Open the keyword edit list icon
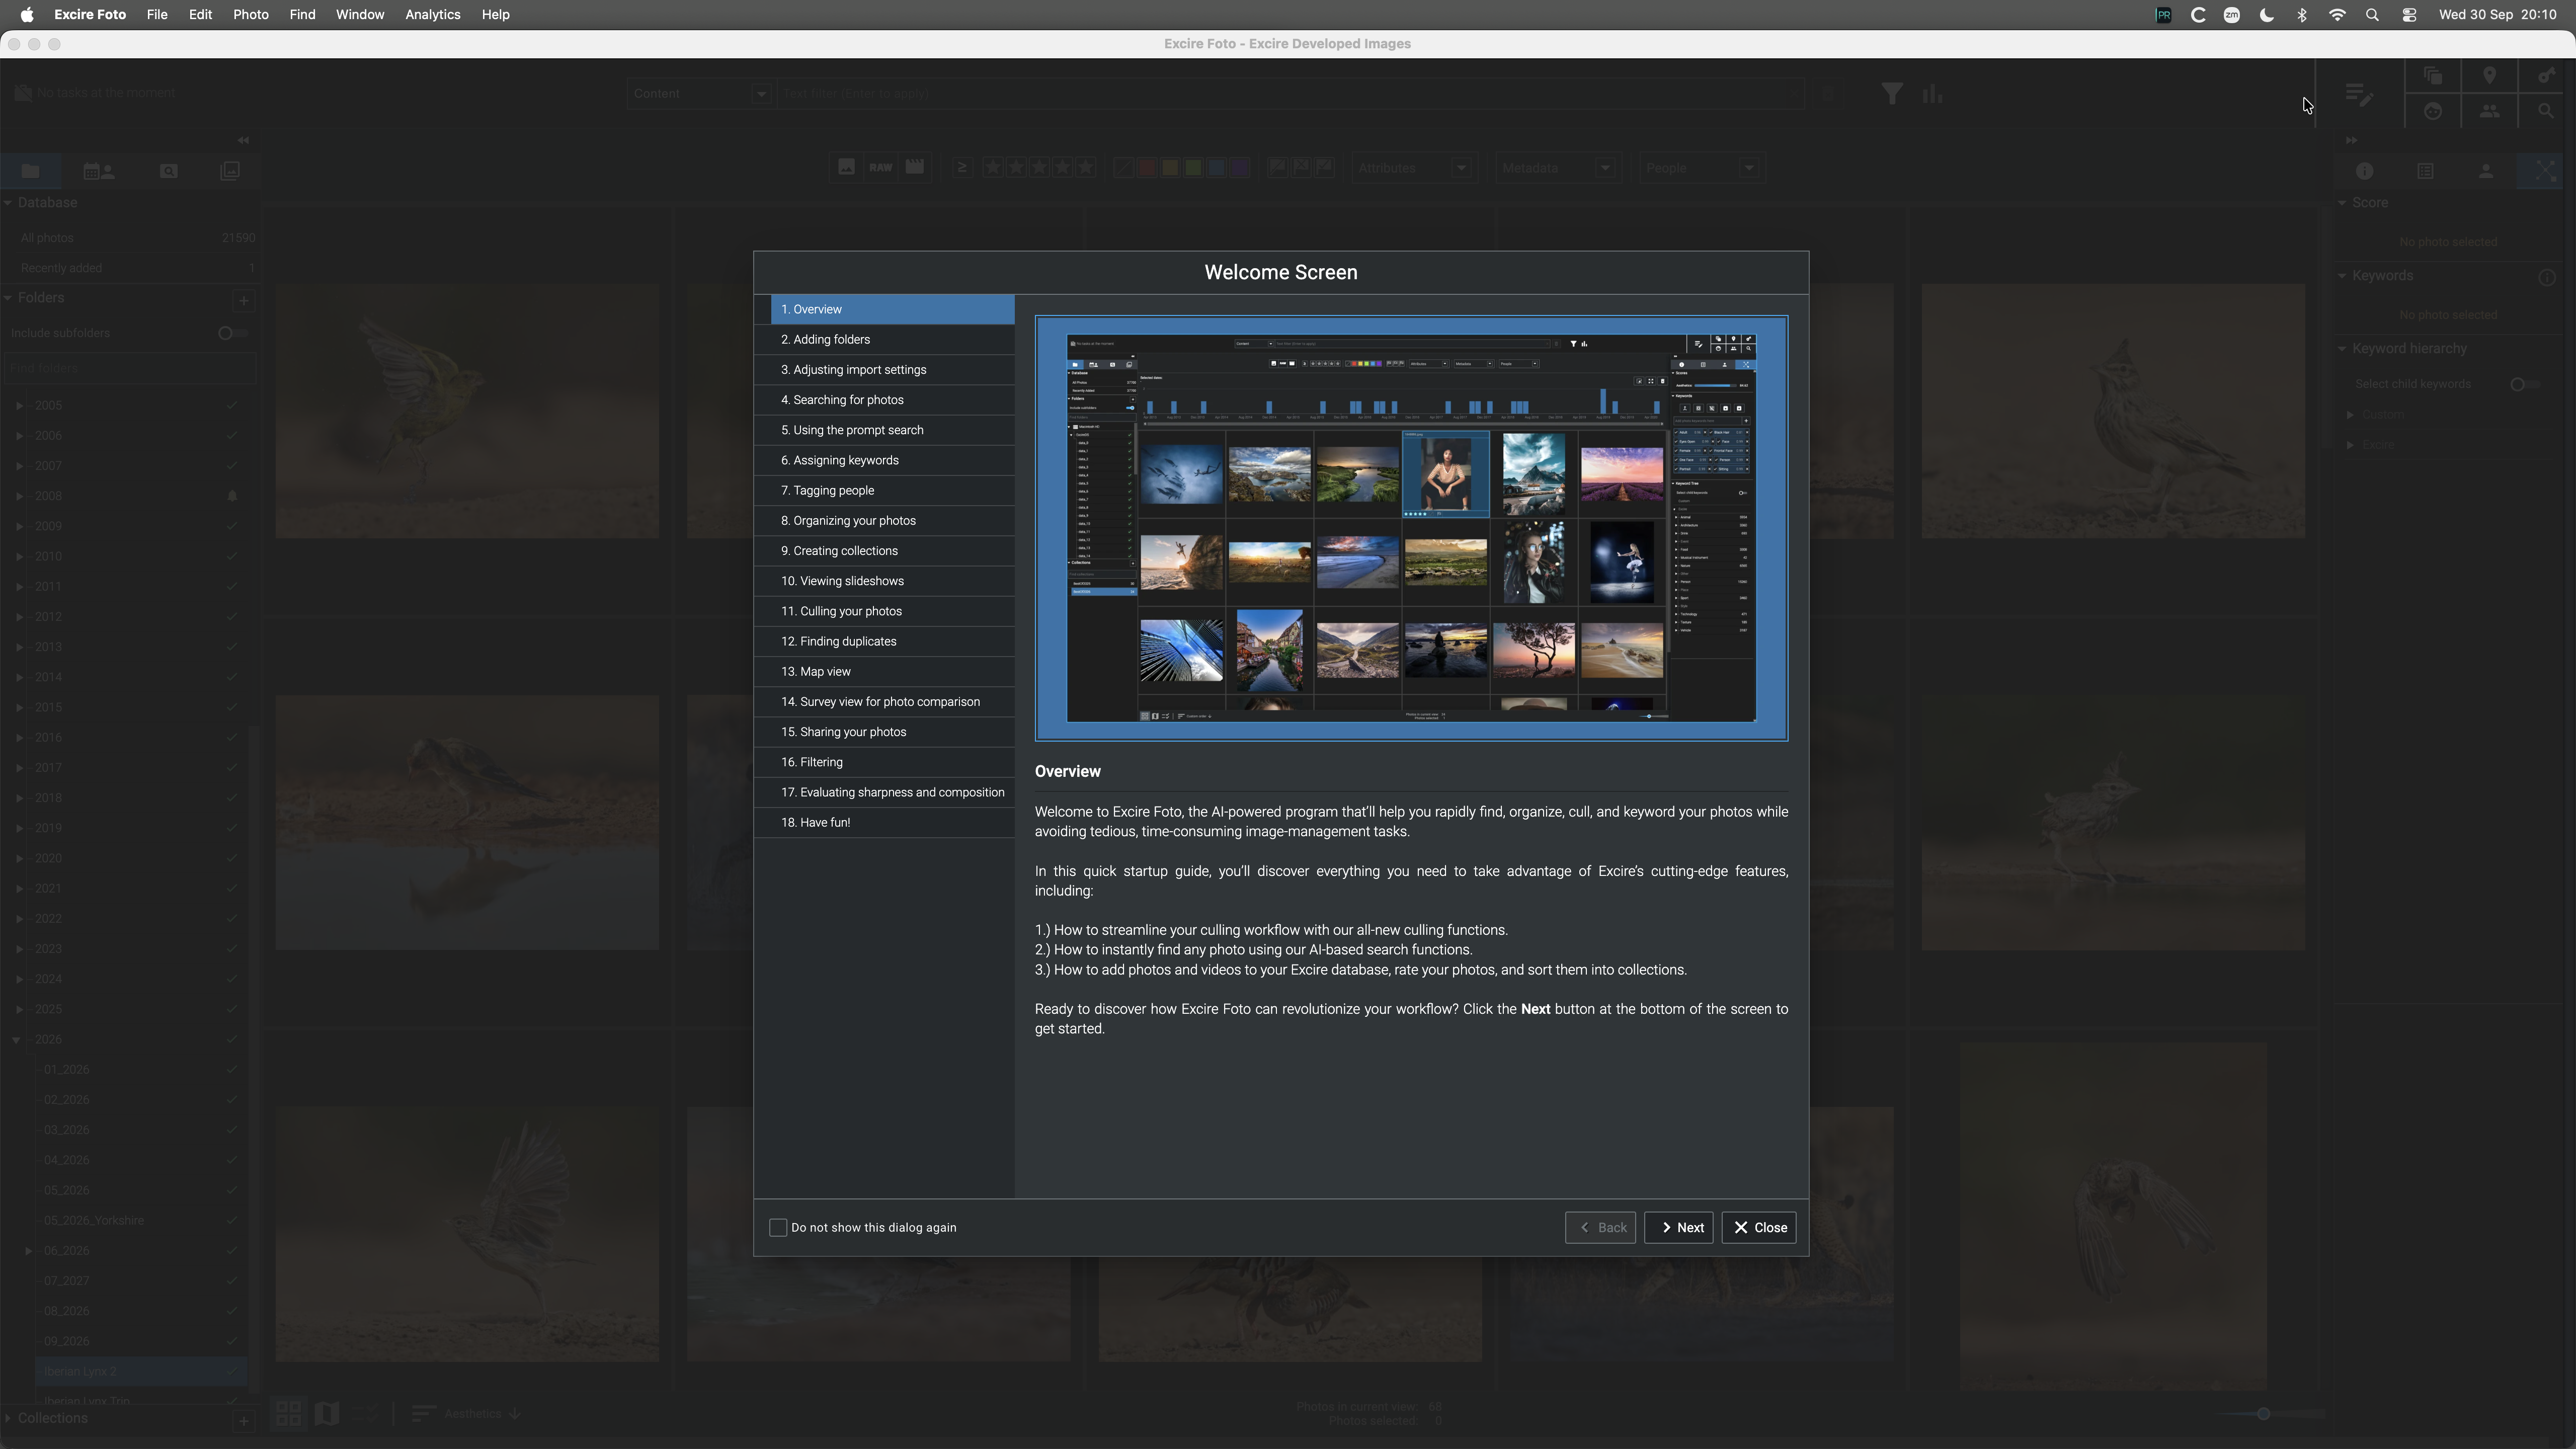 pyautogui.click(x=2359, y=94)
